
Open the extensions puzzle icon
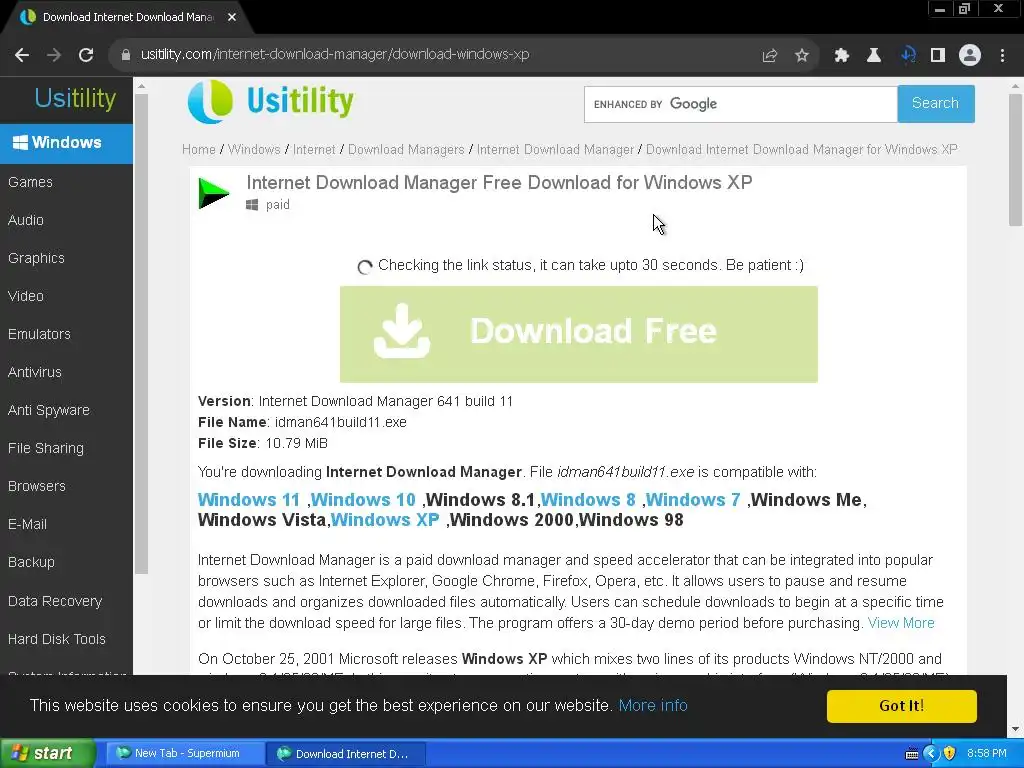point(842,56)
